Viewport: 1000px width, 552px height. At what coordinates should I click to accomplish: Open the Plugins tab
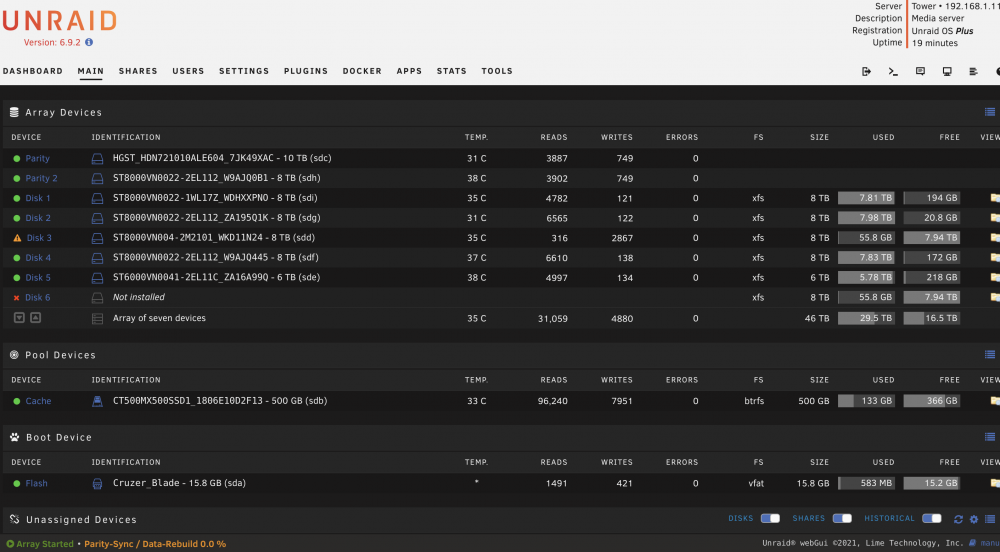coord(305,71)
